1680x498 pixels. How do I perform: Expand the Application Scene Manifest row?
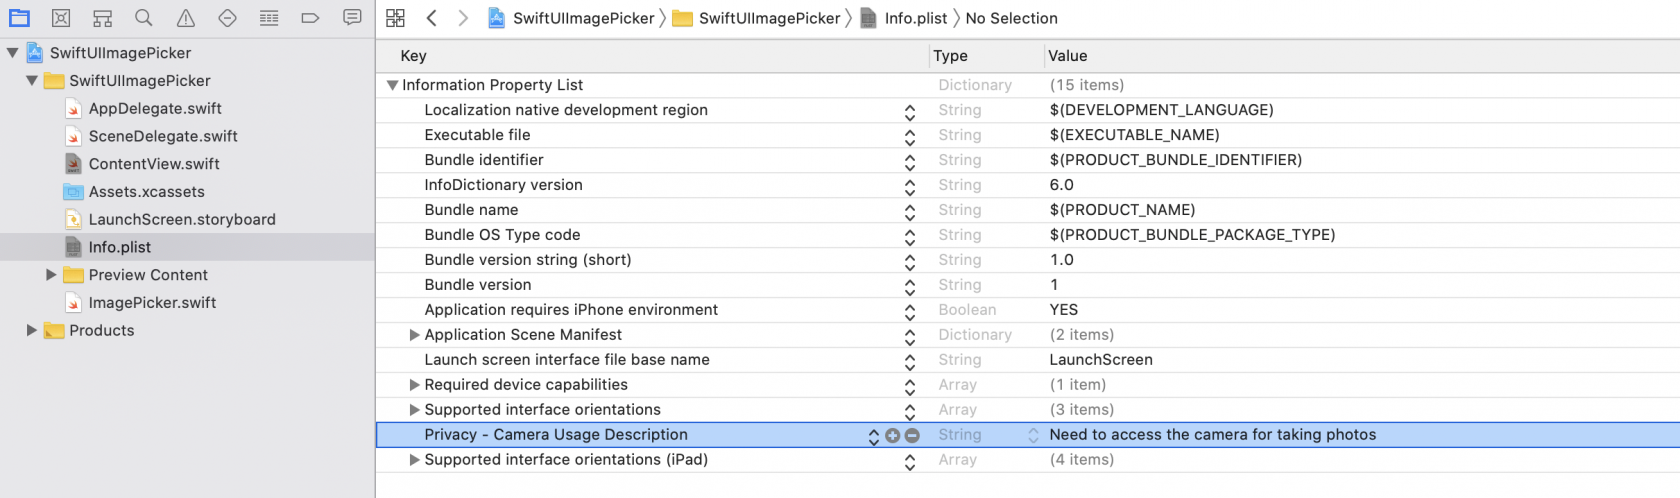[414, 335]
